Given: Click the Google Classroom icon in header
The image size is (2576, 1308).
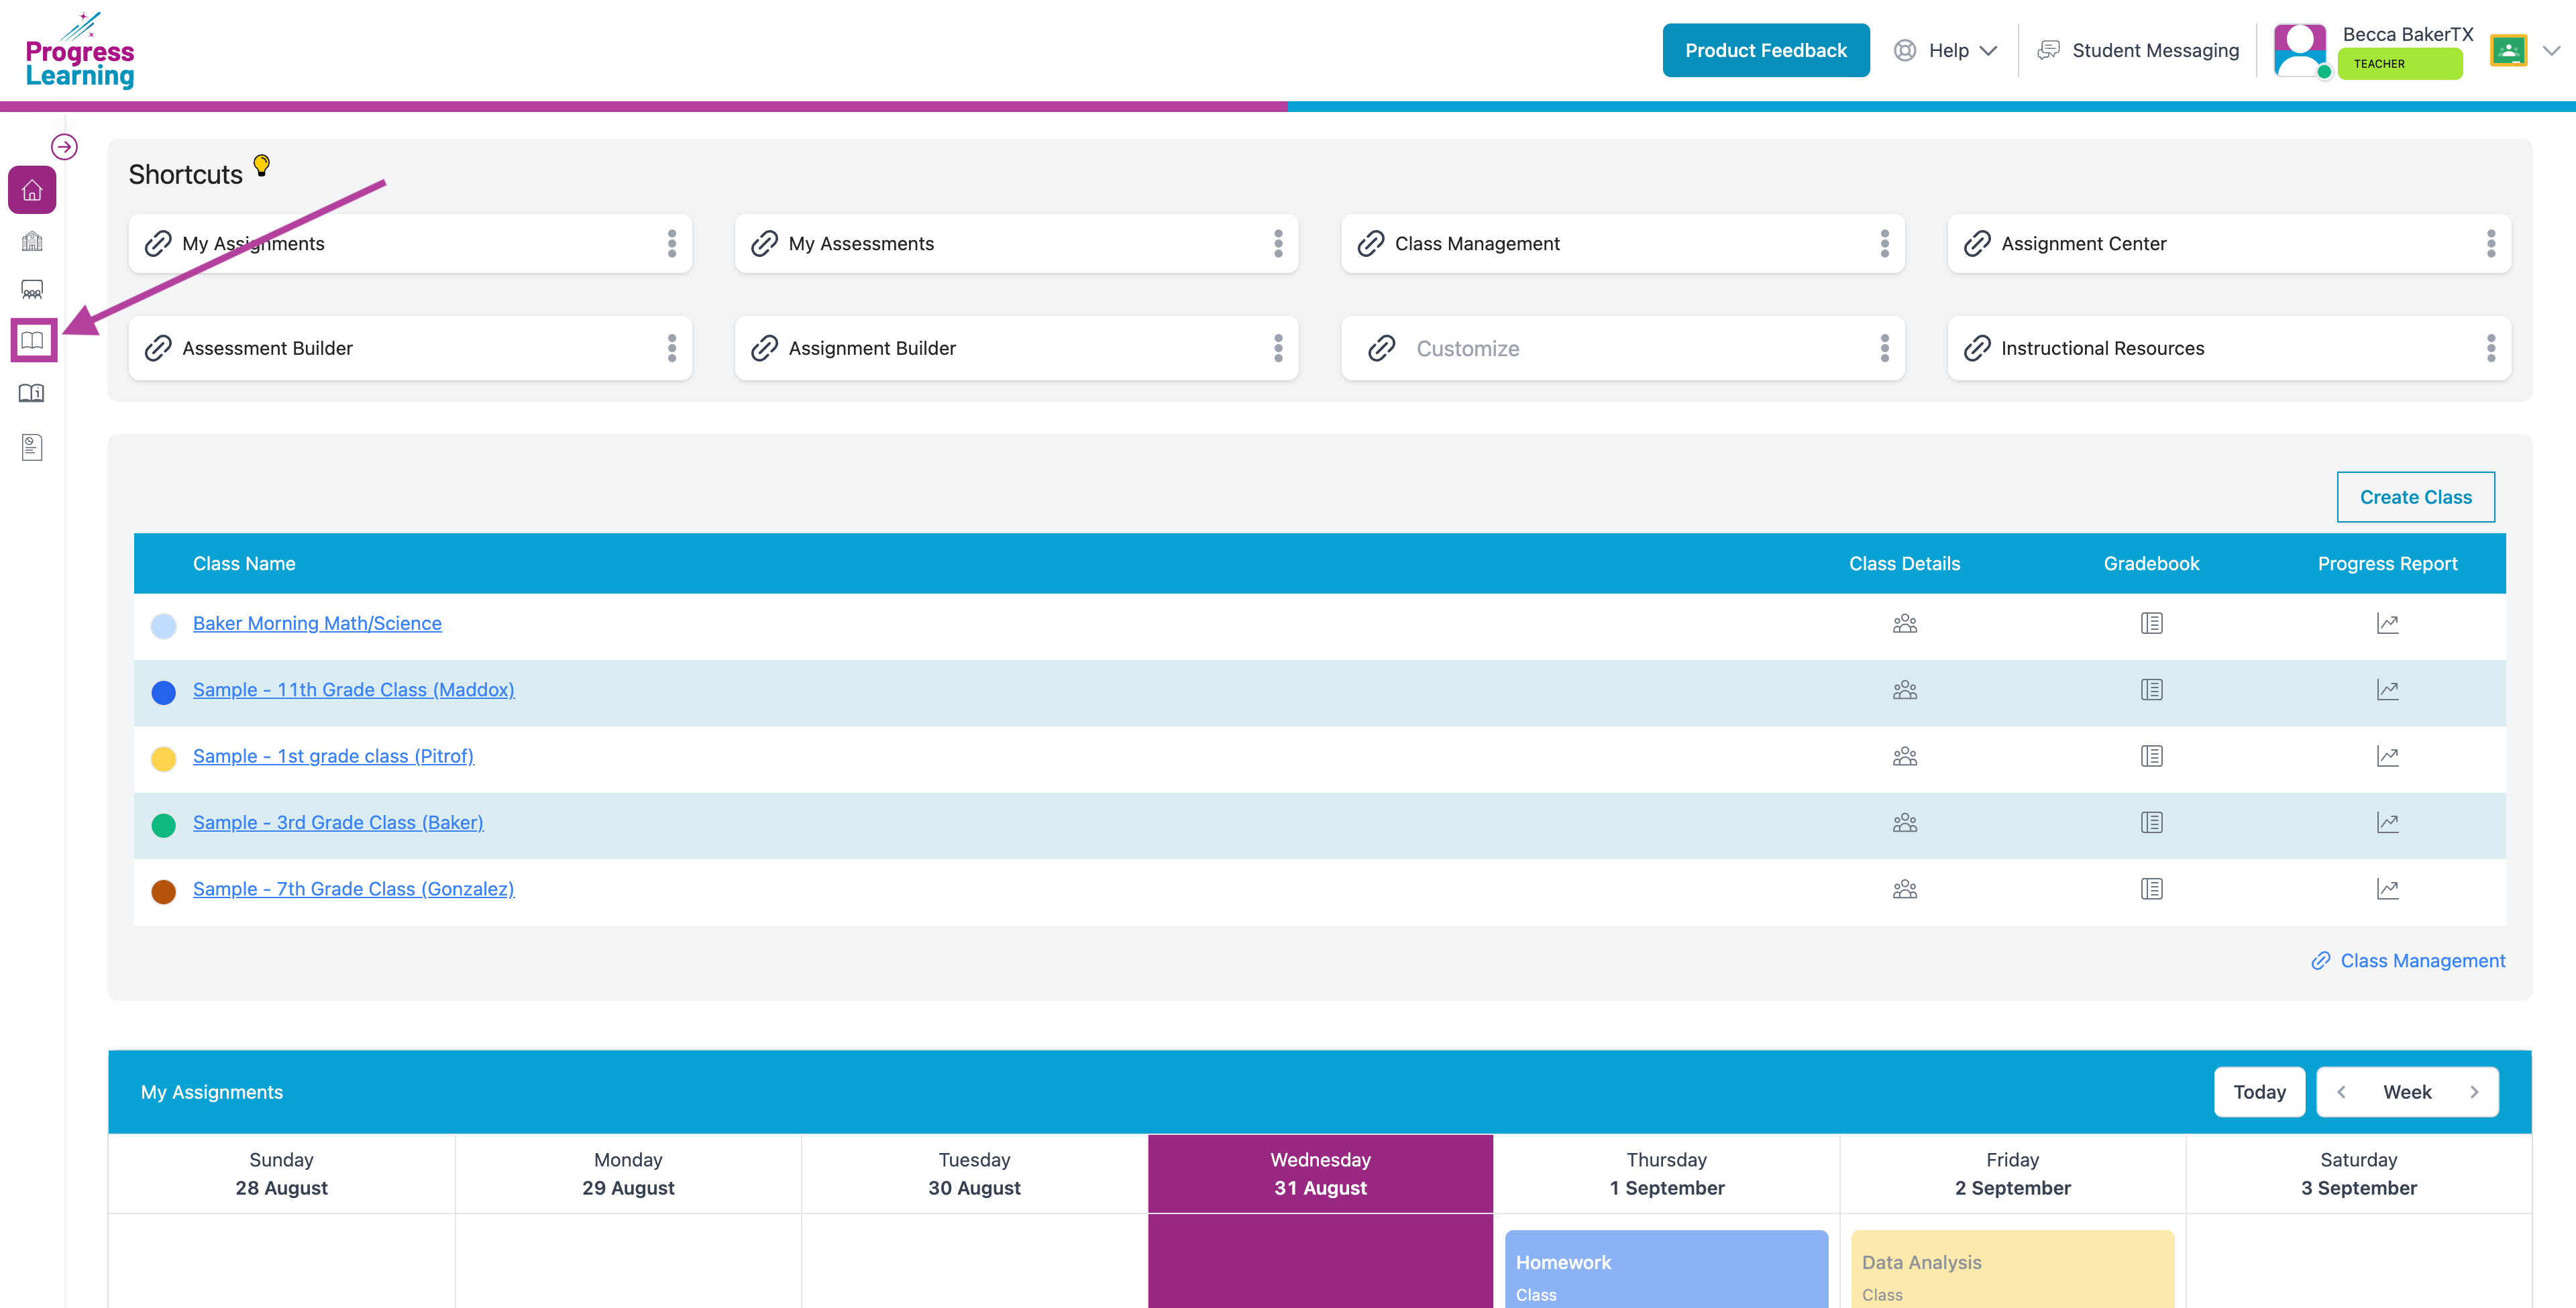Looking at the screenshot, I should (2509, 50).
